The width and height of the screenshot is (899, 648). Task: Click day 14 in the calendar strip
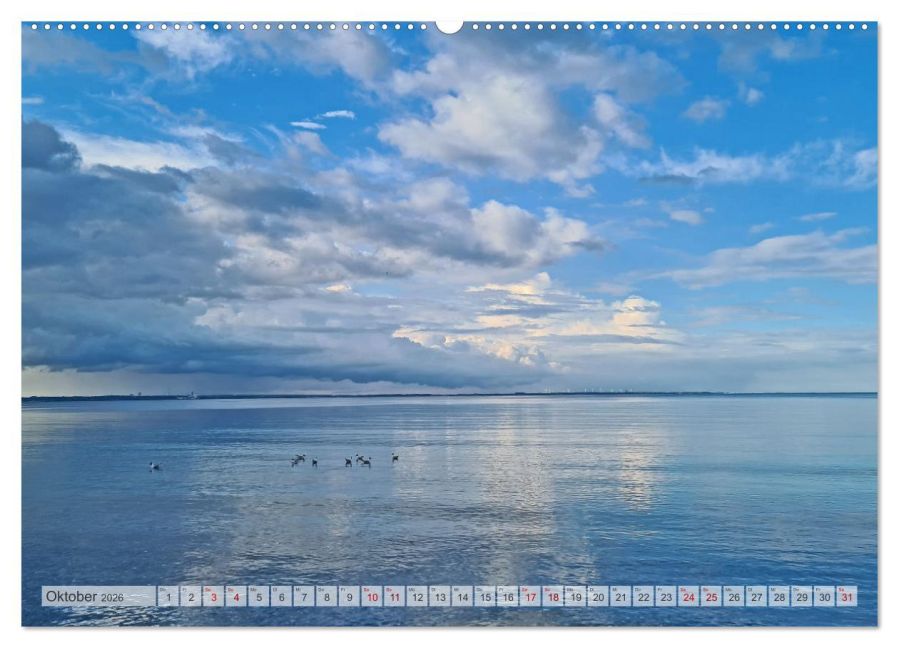462,597
